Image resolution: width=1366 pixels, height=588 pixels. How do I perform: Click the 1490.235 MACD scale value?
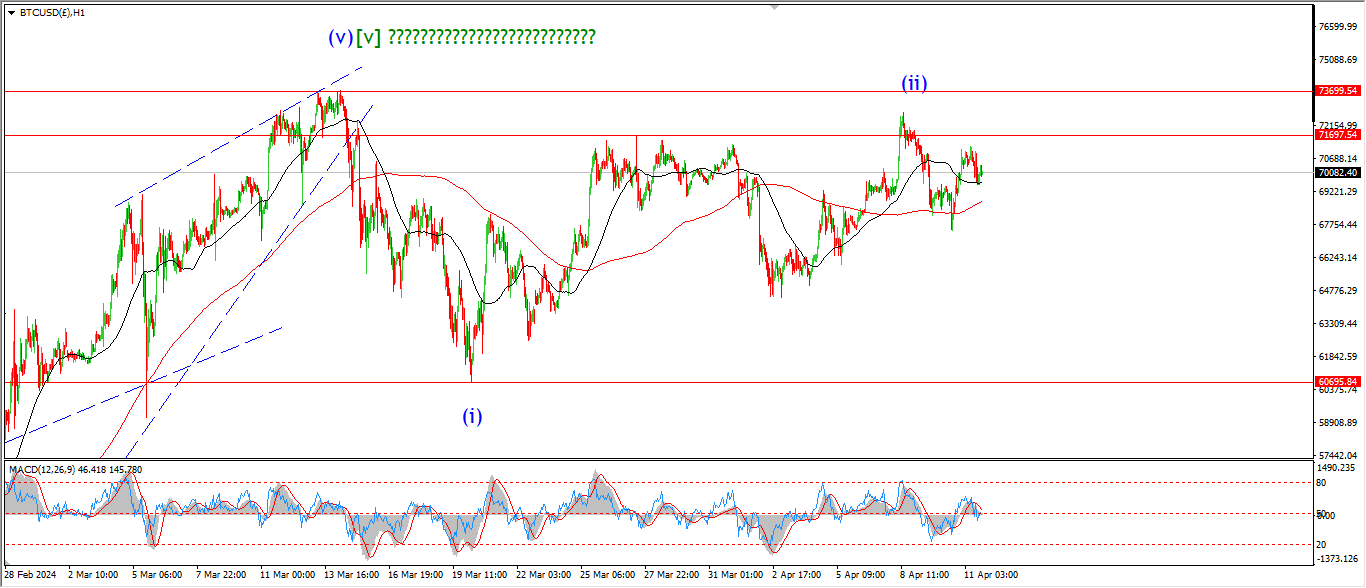coord(1337,467)
